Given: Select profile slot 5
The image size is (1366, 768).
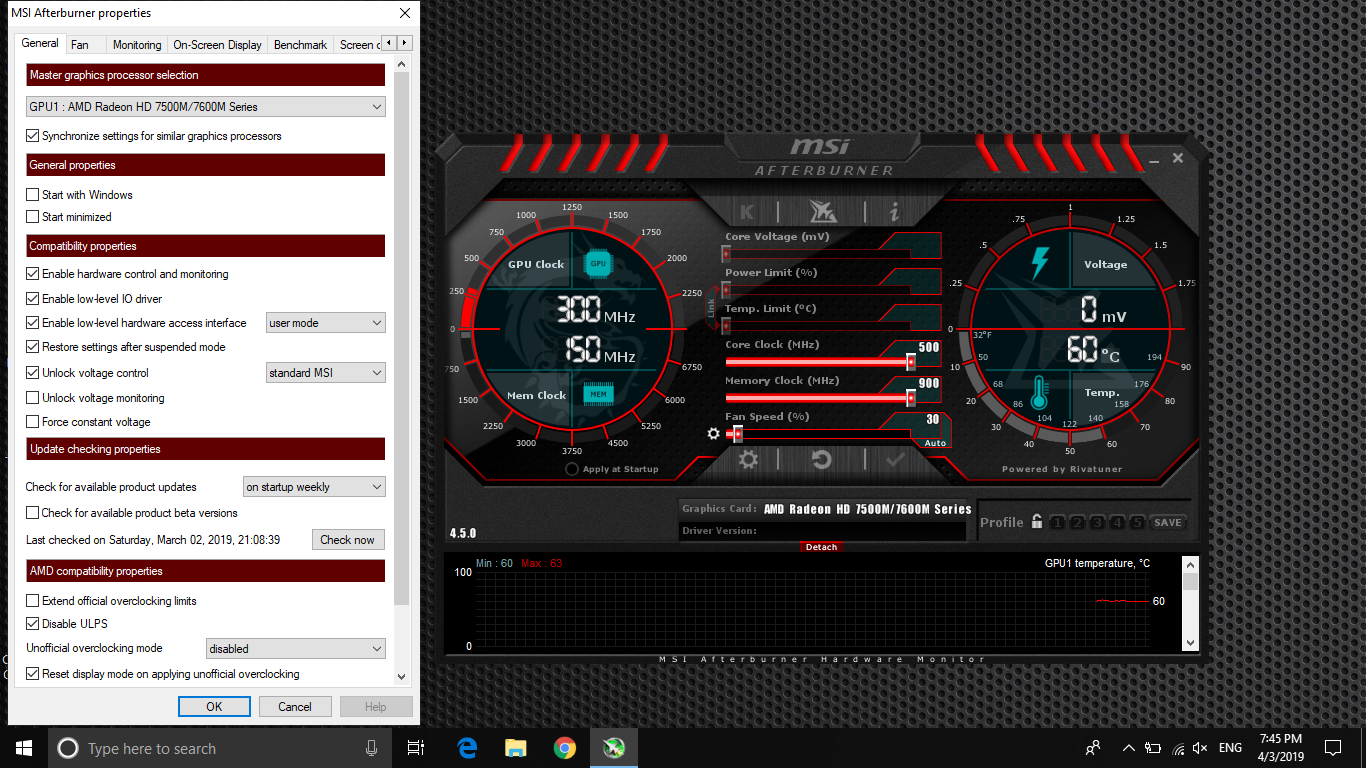Looking at the screenshot, I should pyautogui.click(x=1138, y=522).
